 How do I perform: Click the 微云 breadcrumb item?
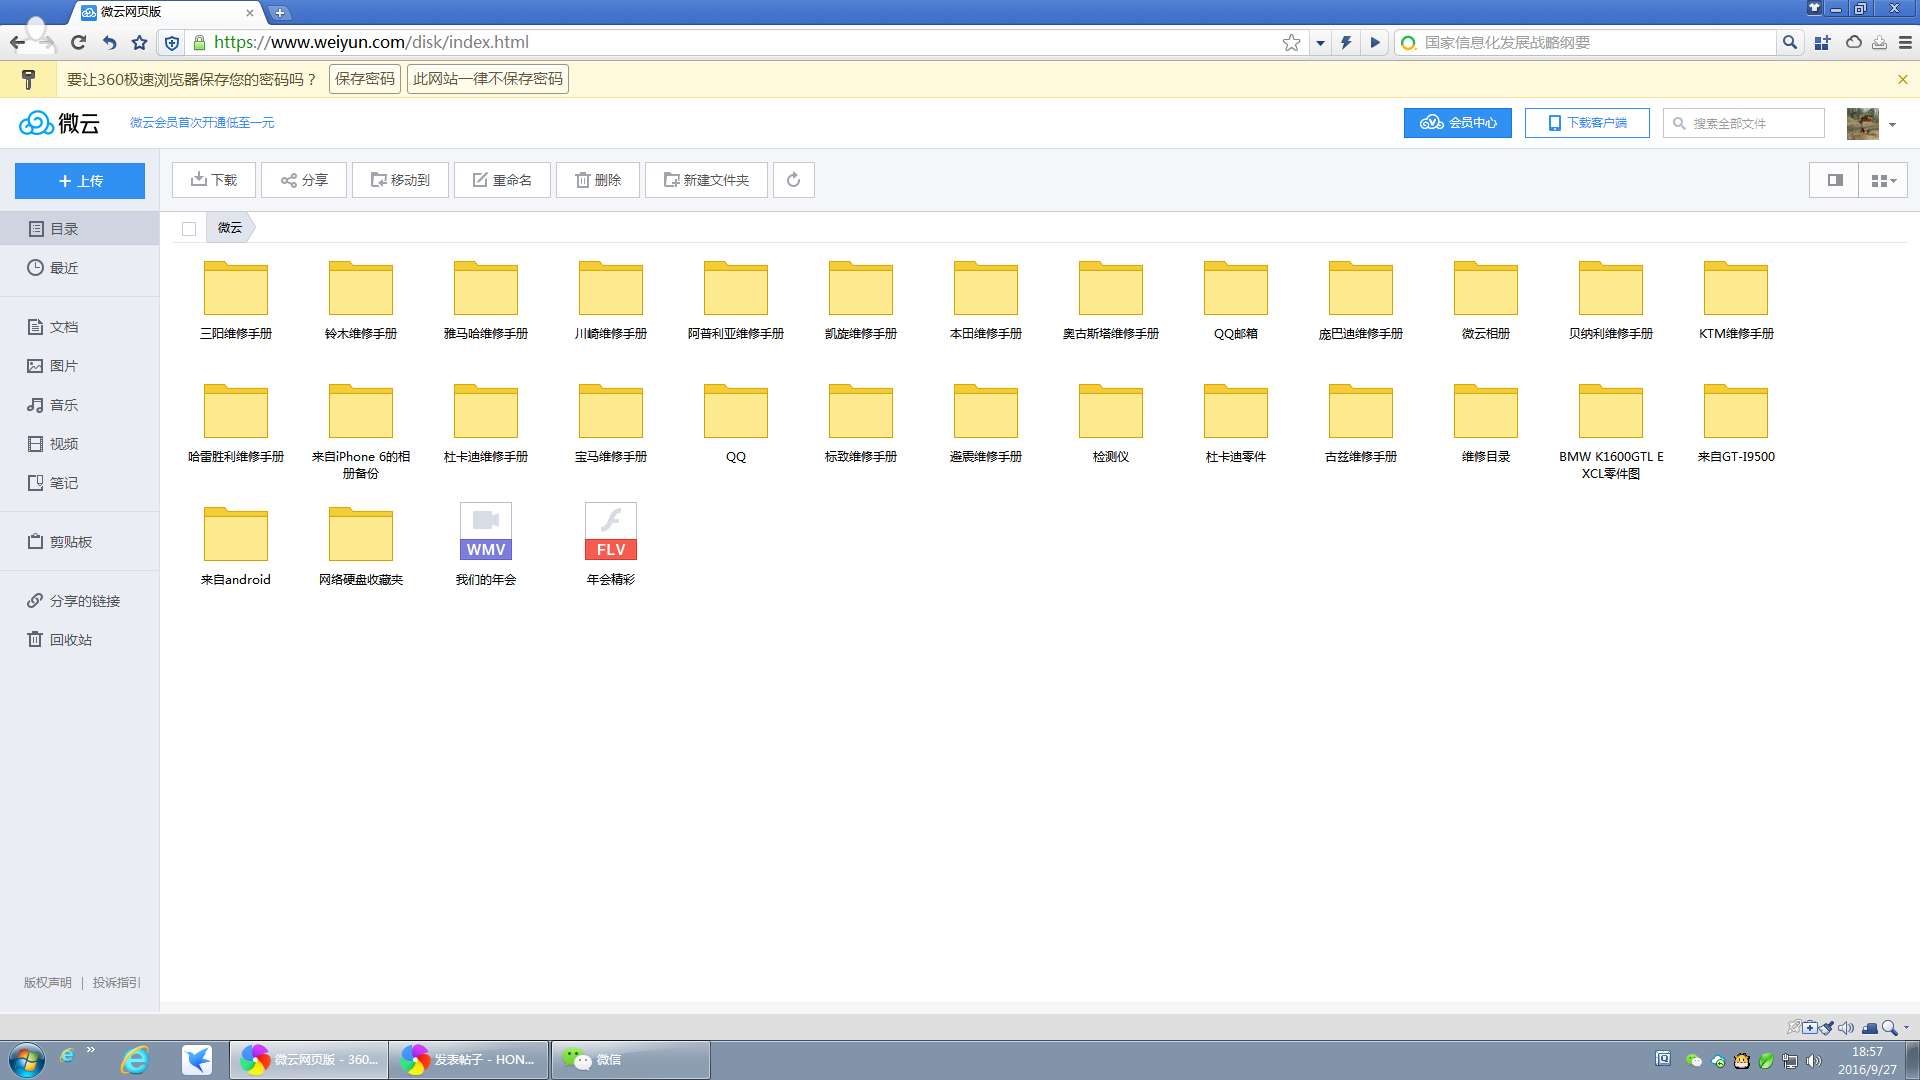click(230, 228)
